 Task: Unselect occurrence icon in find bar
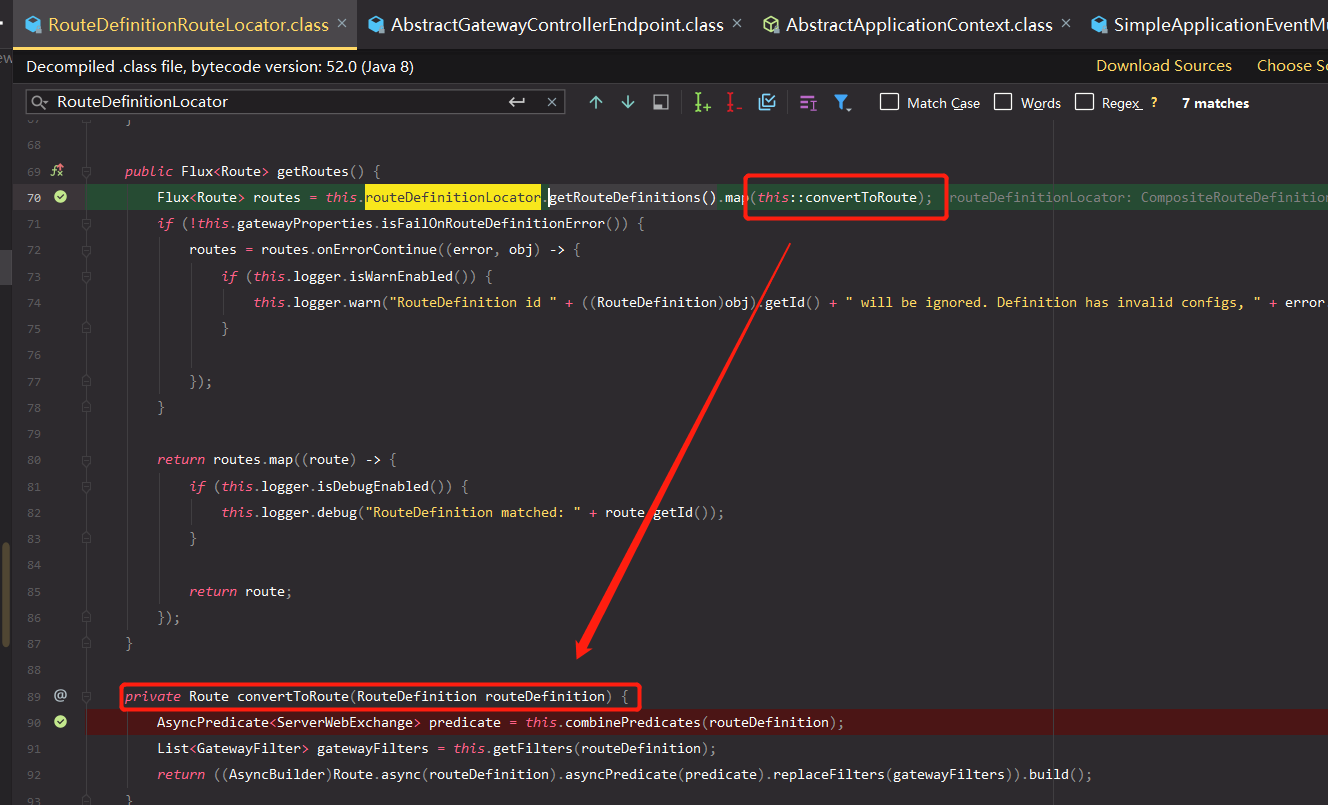coord(734,102)
